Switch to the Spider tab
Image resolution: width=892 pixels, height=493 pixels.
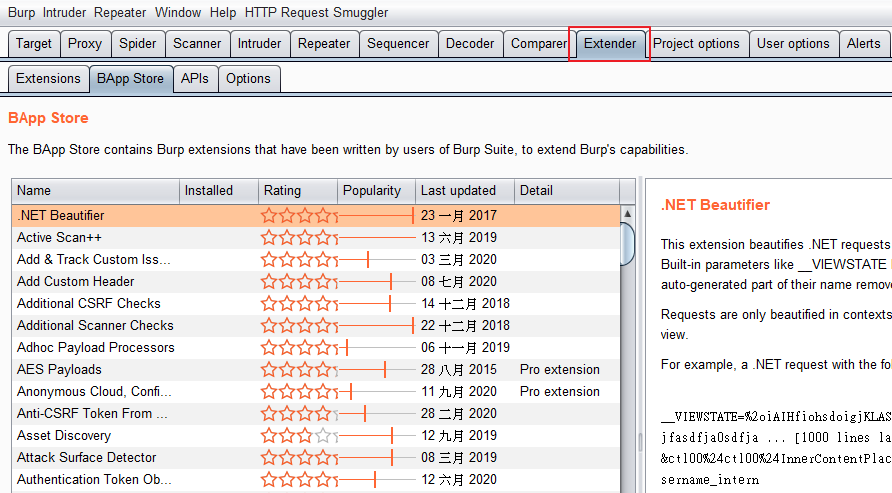[138, 44]
